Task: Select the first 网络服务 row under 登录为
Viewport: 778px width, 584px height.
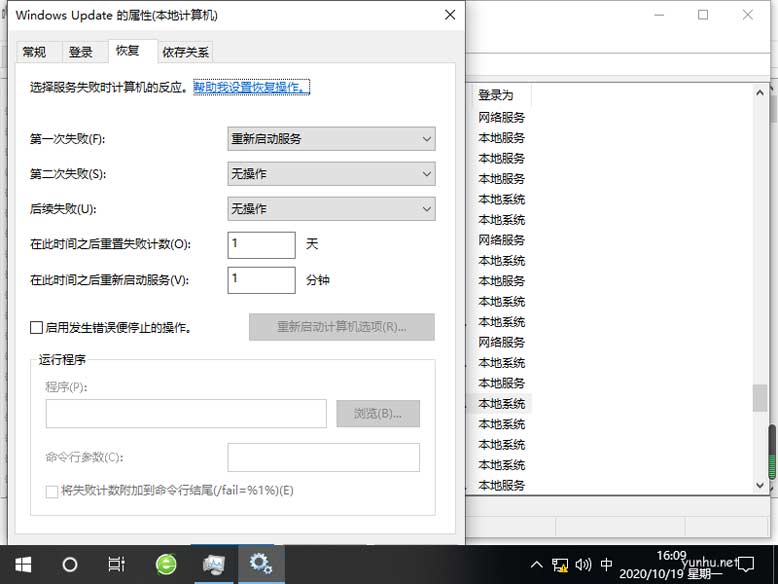Action: point(501,118)
